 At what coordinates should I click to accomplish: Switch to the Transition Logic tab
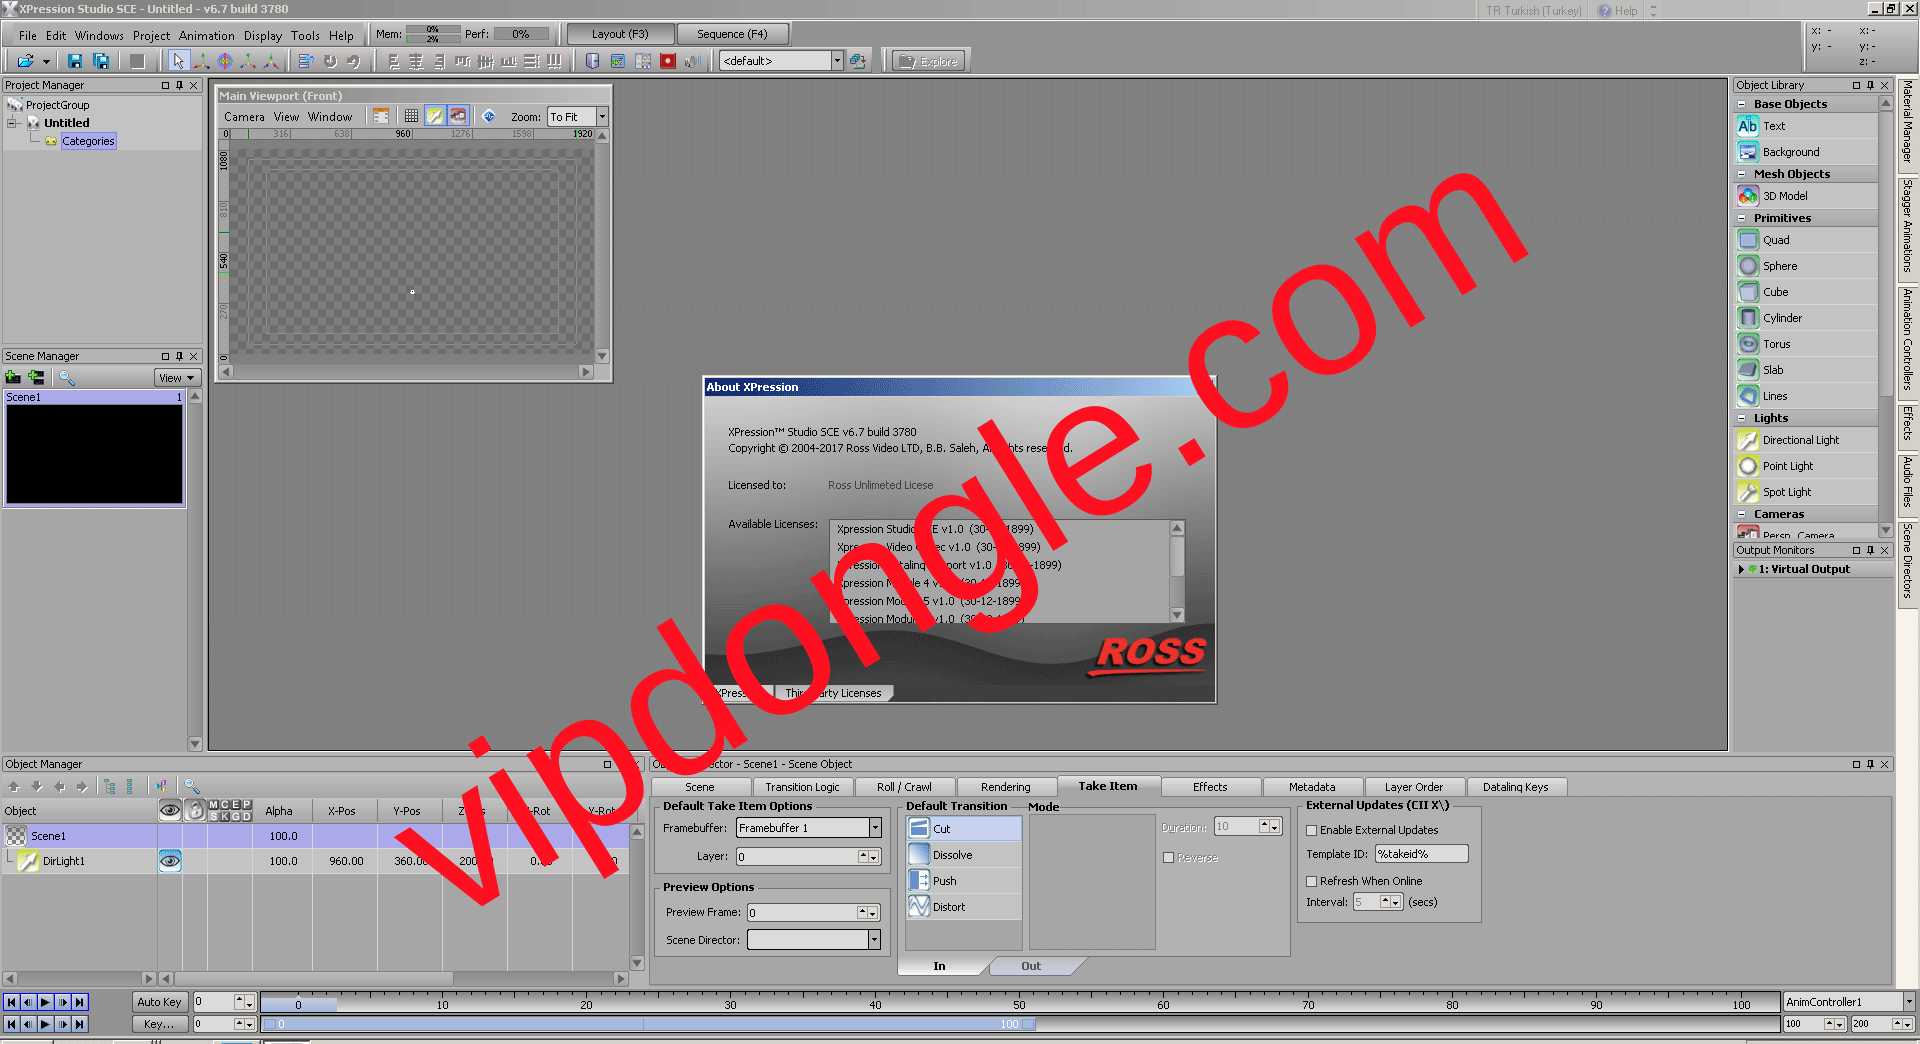[802, 787]
